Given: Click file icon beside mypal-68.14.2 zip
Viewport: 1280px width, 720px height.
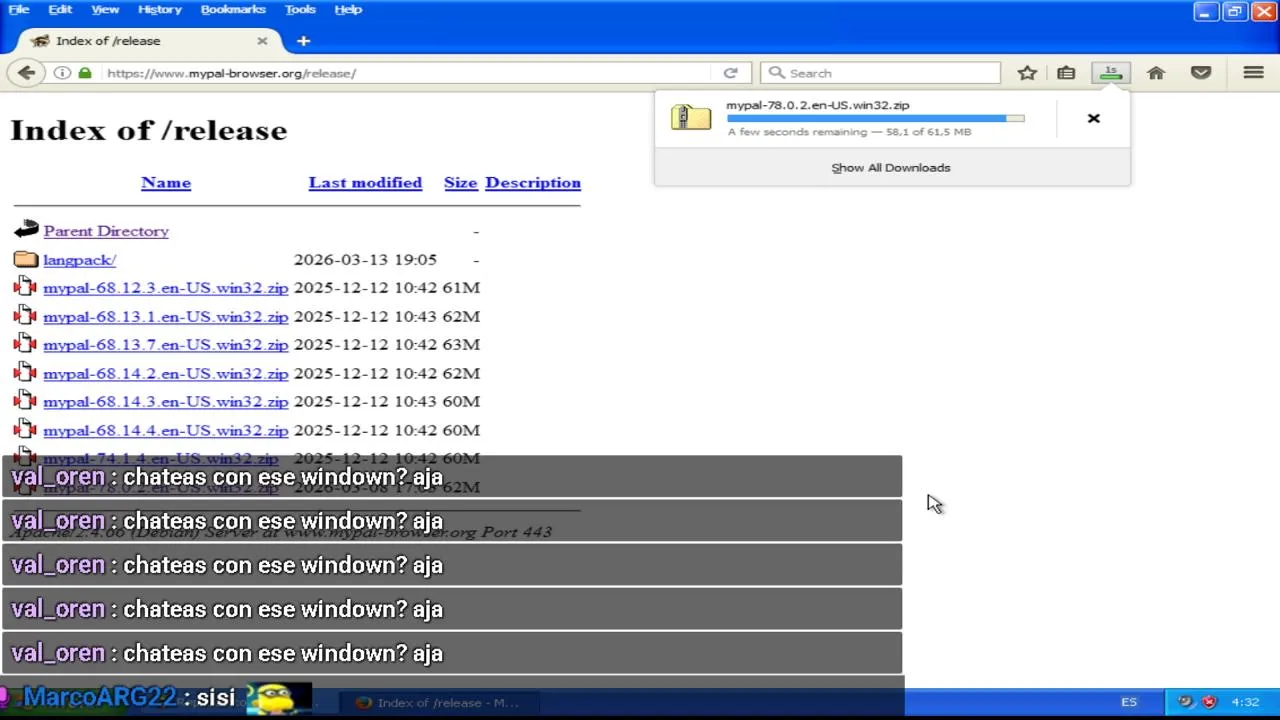Looking at the screenshot, I should (x=26, y=373).
